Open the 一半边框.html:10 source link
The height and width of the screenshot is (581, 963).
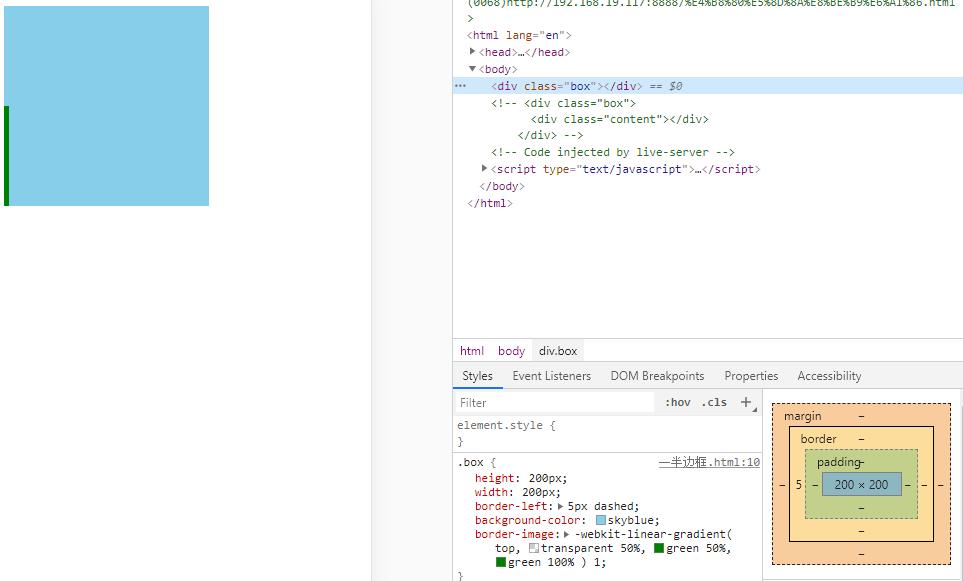coord(709,462)
